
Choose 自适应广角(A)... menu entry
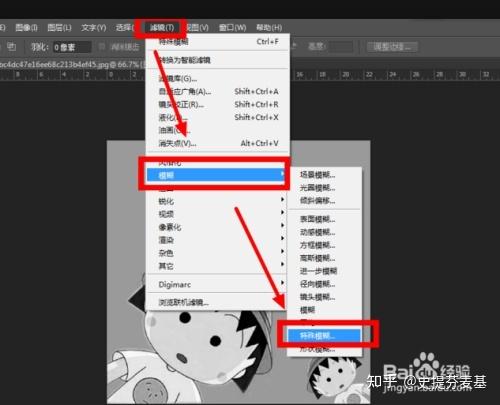click(x=218, y=91)
